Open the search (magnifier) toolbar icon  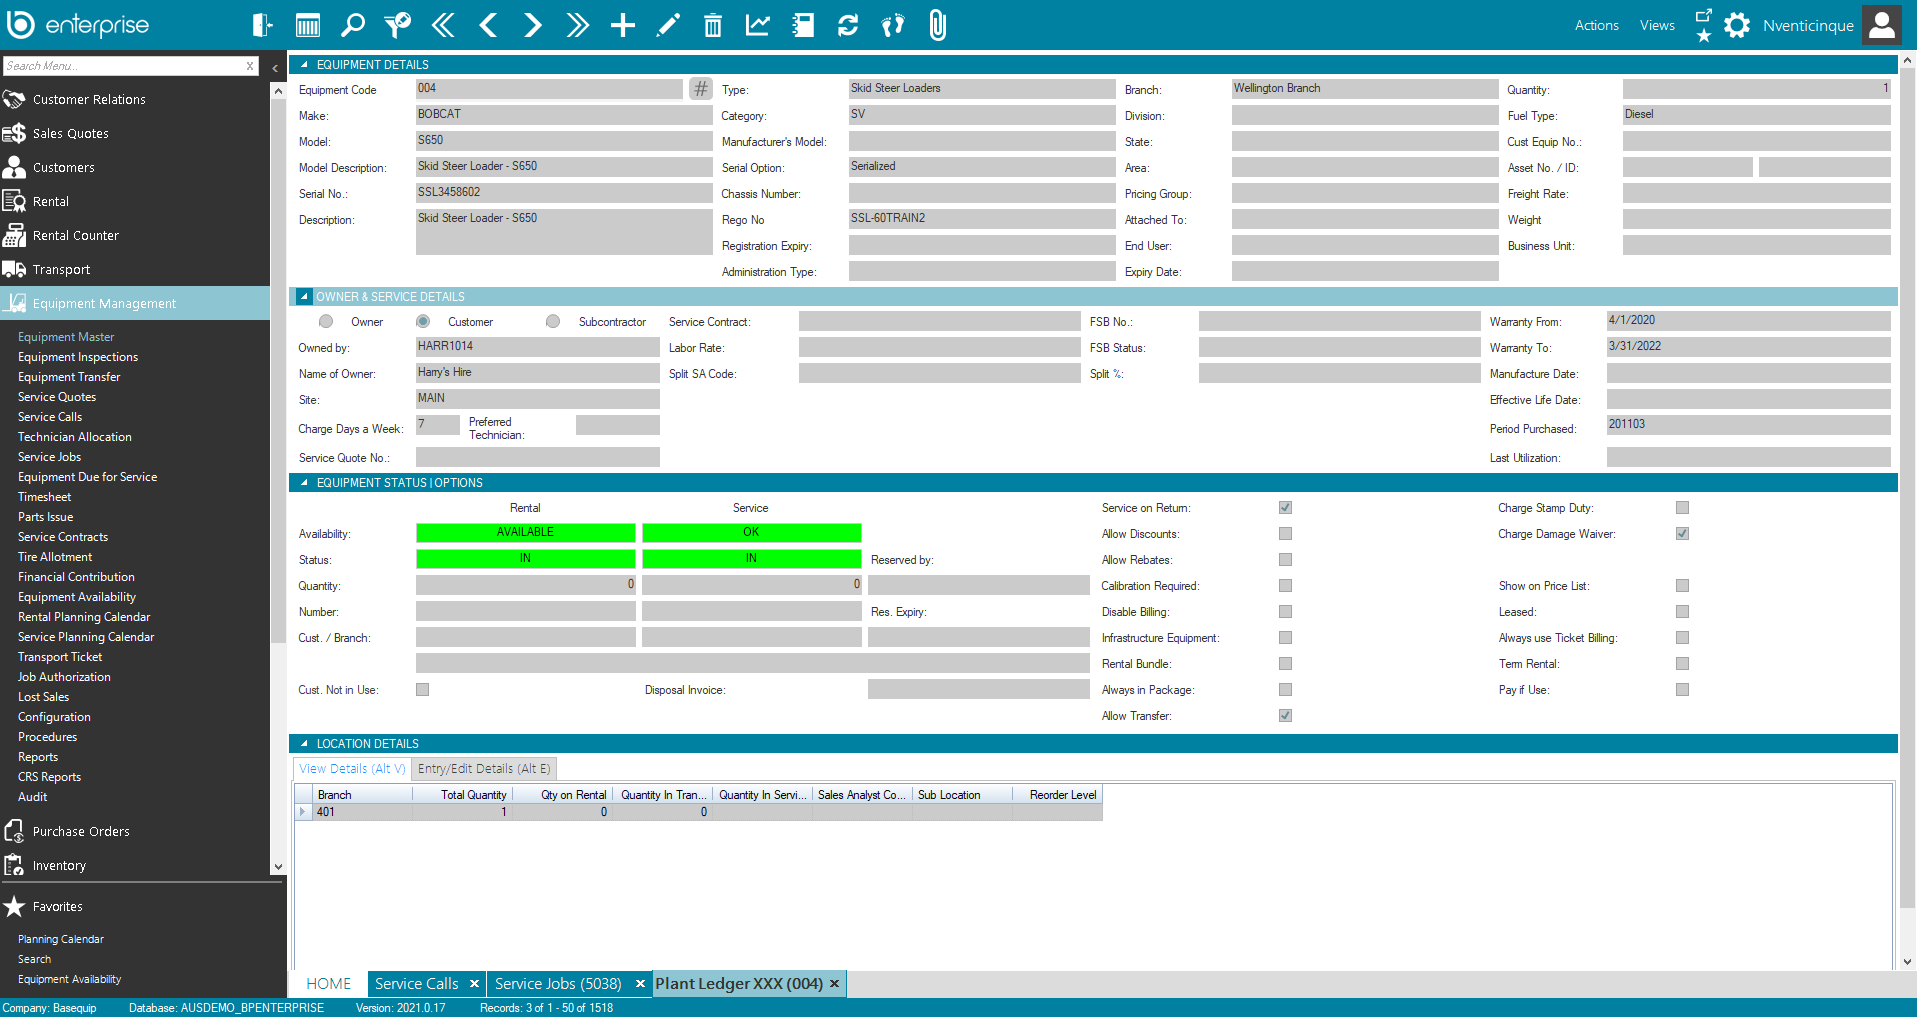tap(352, 25)
